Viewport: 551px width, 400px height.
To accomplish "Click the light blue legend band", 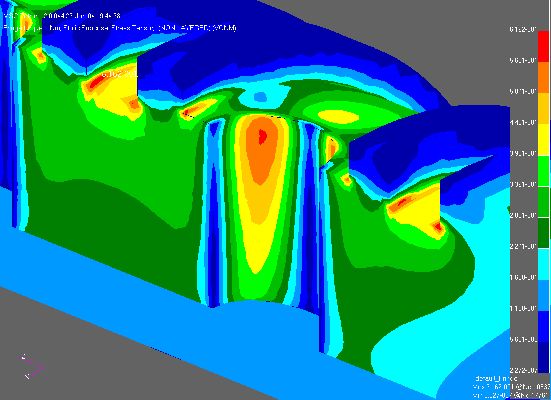I will [x=543, y=295].
